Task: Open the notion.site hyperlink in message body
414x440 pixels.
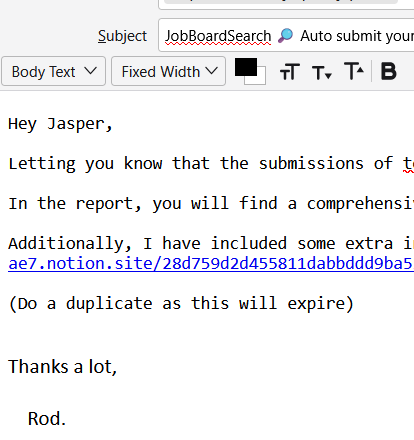Action: [x=211, y=264]
